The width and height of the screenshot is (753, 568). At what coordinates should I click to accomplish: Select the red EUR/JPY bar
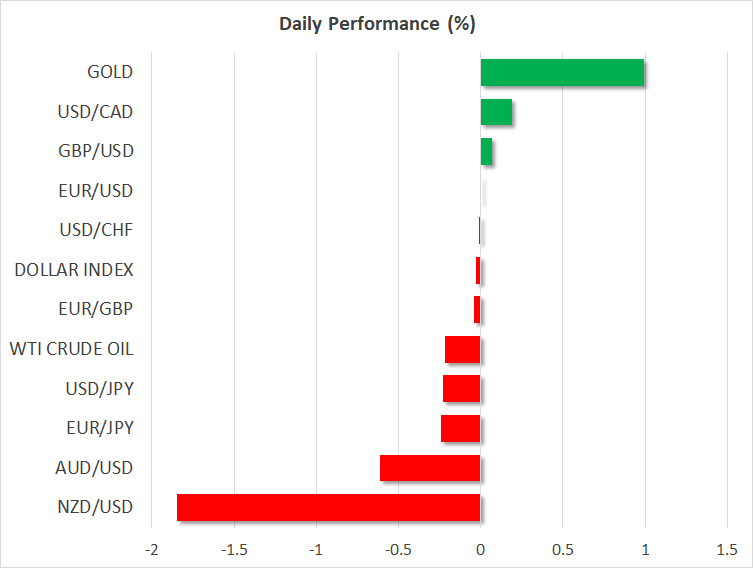[x=460, y=429]
